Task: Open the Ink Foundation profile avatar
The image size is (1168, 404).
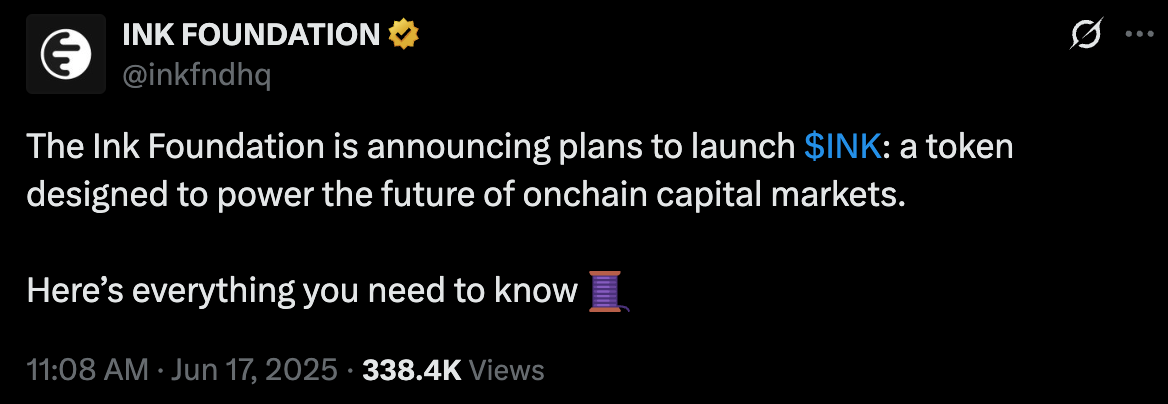Action: pyautogui.click(x=65, y=54)
